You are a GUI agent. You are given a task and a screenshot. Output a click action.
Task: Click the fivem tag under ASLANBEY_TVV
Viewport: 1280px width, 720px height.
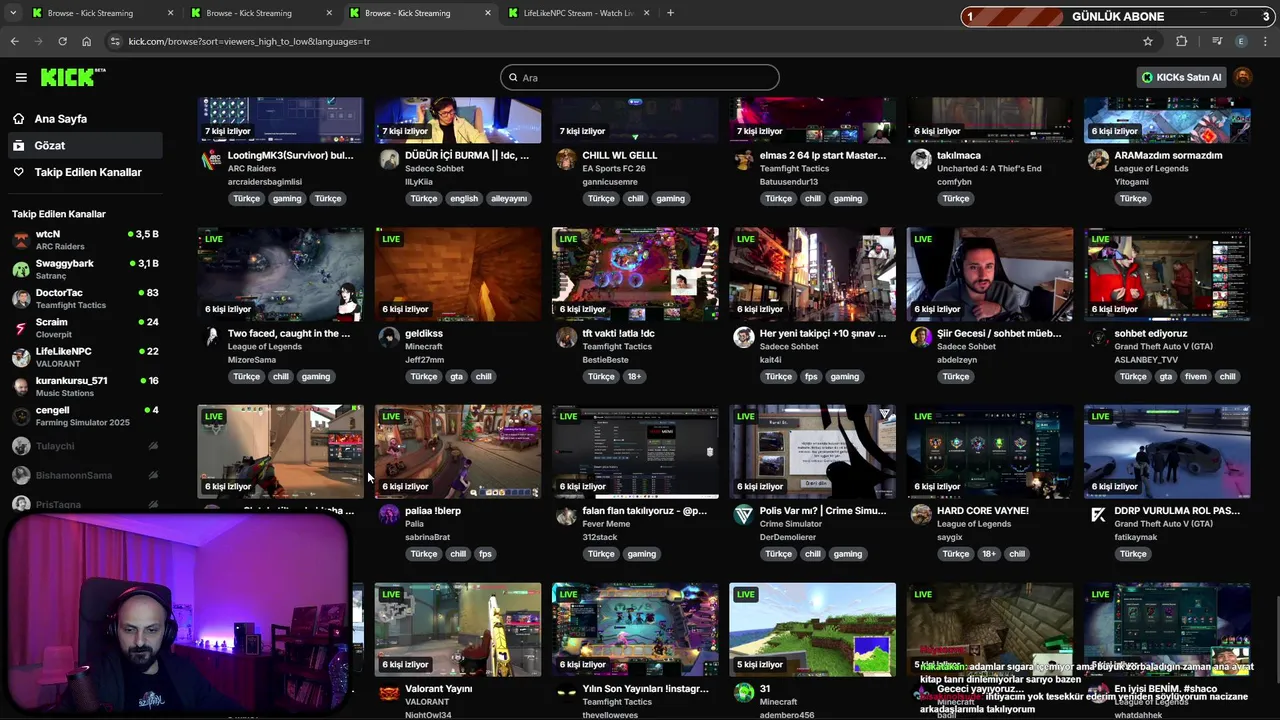click(x=1196, y=376)
